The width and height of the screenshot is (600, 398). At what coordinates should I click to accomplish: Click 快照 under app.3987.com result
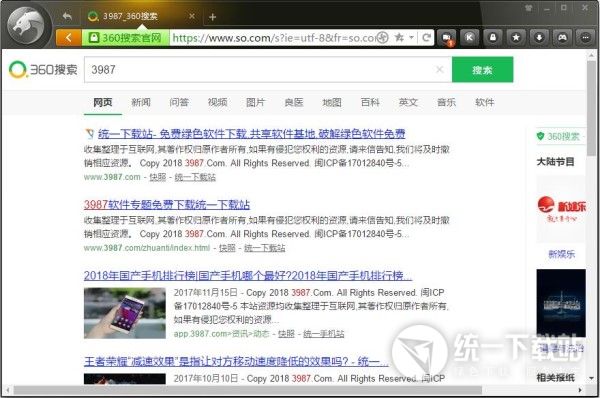pos(286,334)
